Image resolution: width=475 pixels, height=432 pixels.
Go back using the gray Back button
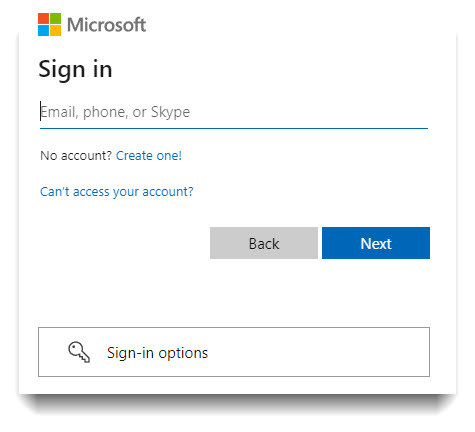click(x=264, y=243)
